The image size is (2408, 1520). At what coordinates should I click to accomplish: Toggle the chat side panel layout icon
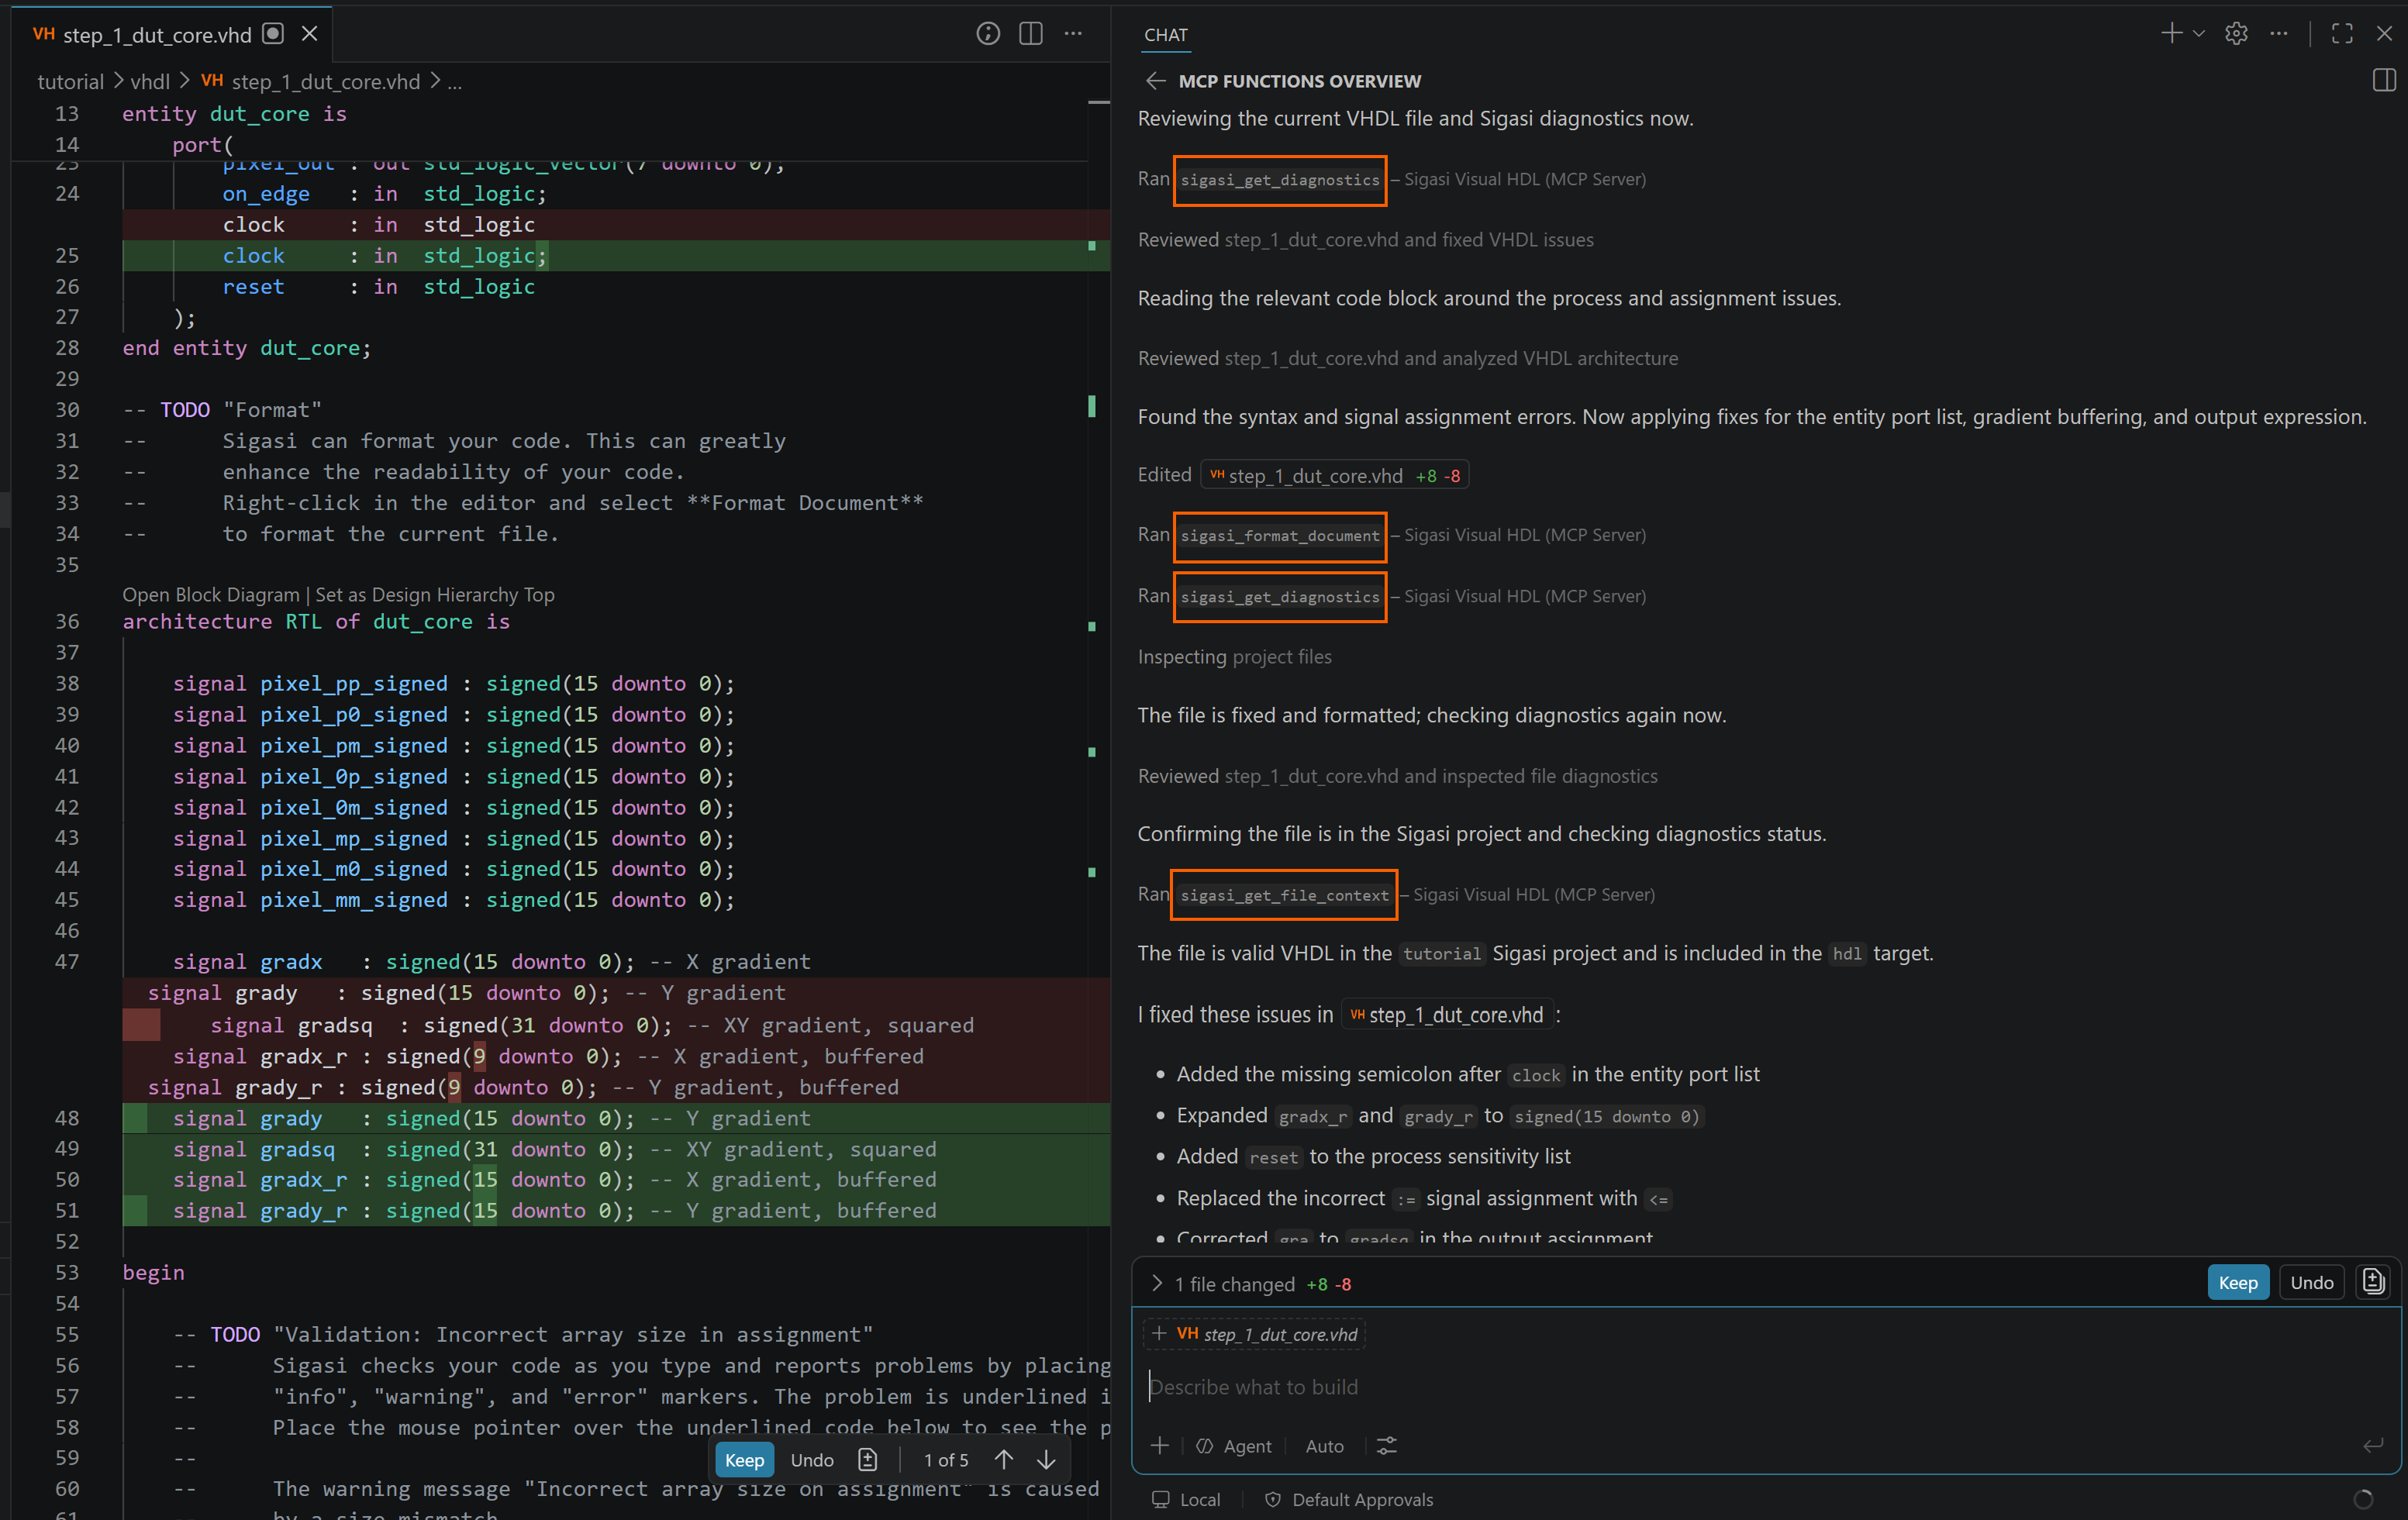click(x=2384, y=81)
